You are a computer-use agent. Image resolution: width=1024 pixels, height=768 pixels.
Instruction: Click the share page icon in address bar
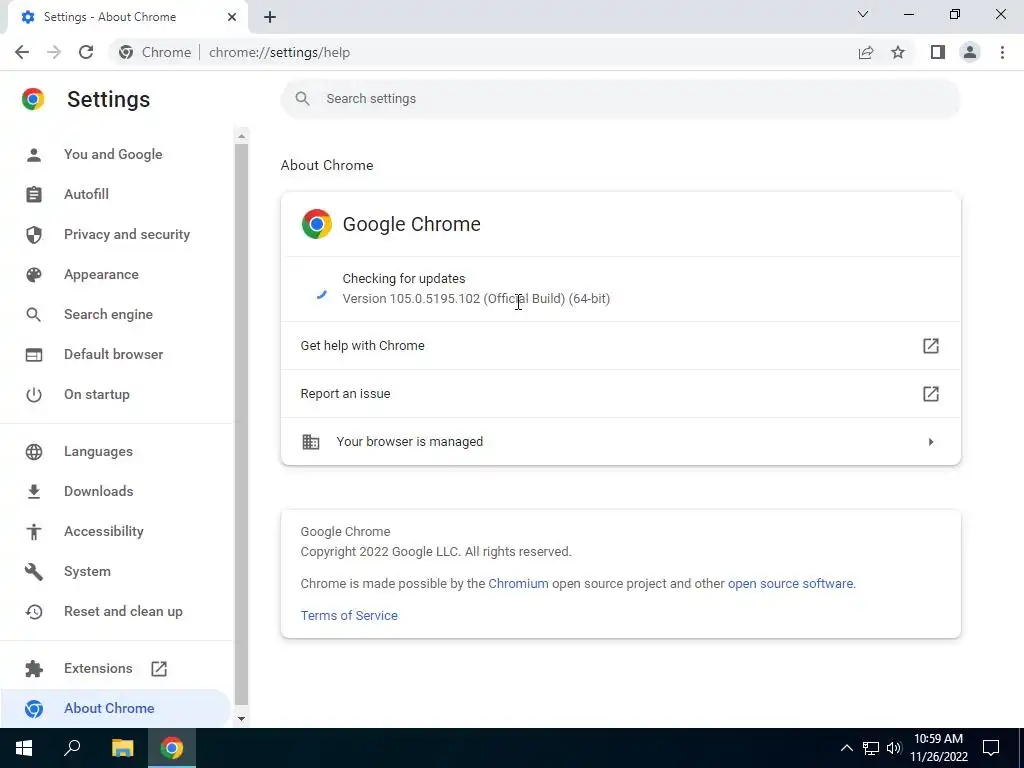(866, 52)
